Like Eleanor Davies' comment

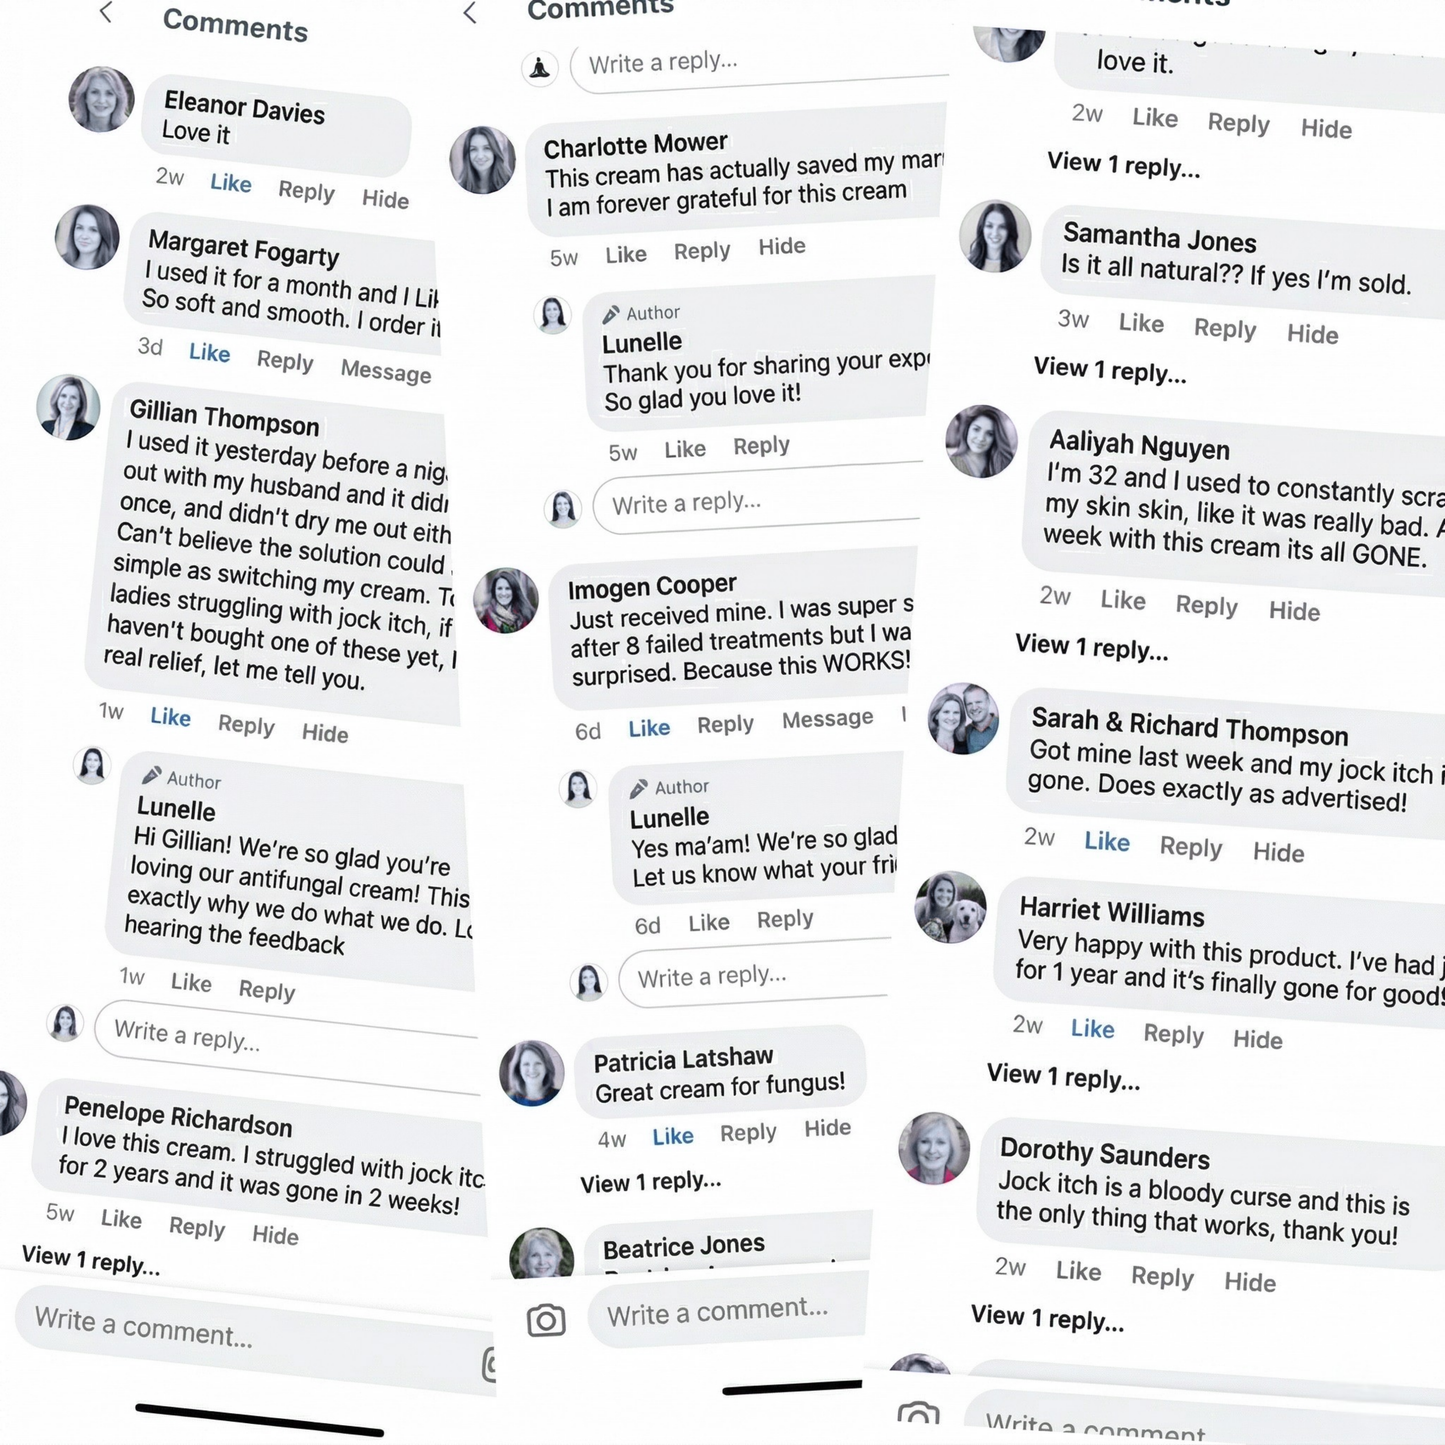tap(230, 183)
